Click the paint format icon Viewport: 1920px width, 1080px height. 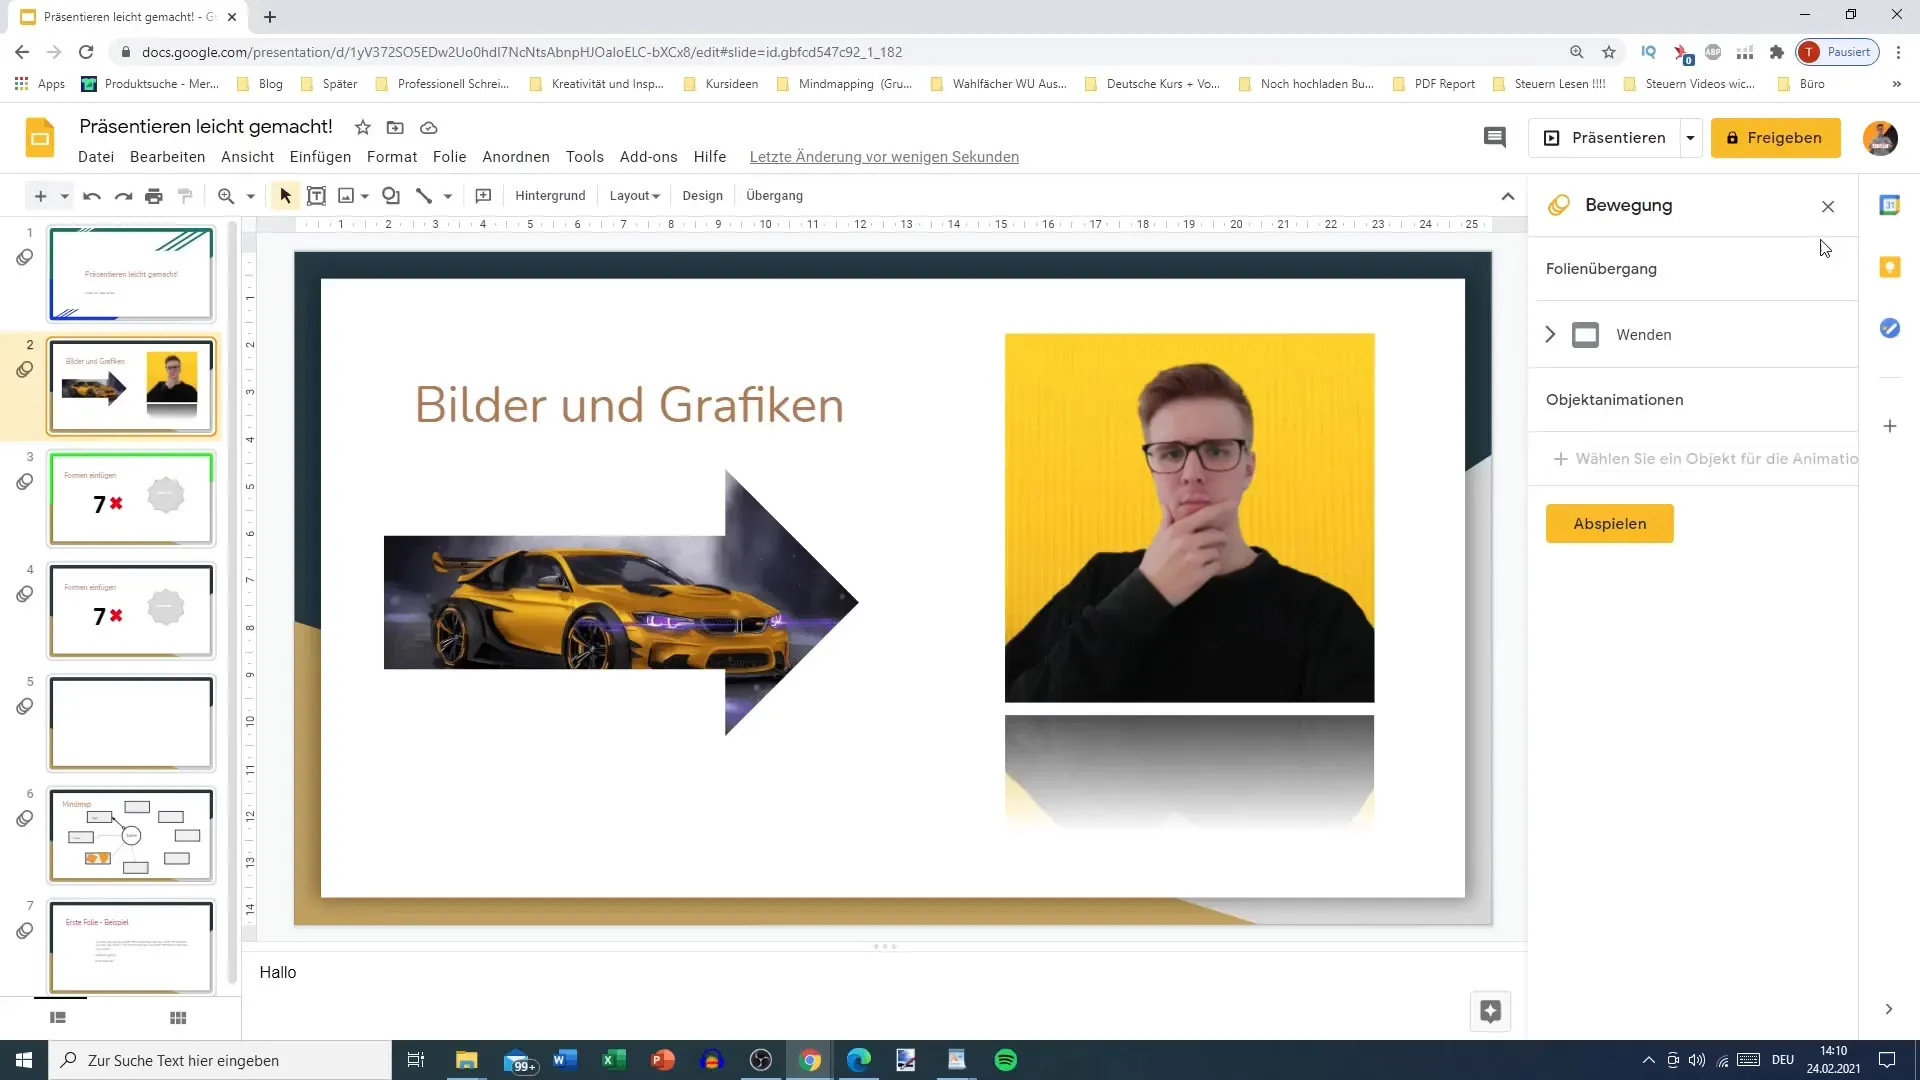pyautogui.click(x=185, y=196)
